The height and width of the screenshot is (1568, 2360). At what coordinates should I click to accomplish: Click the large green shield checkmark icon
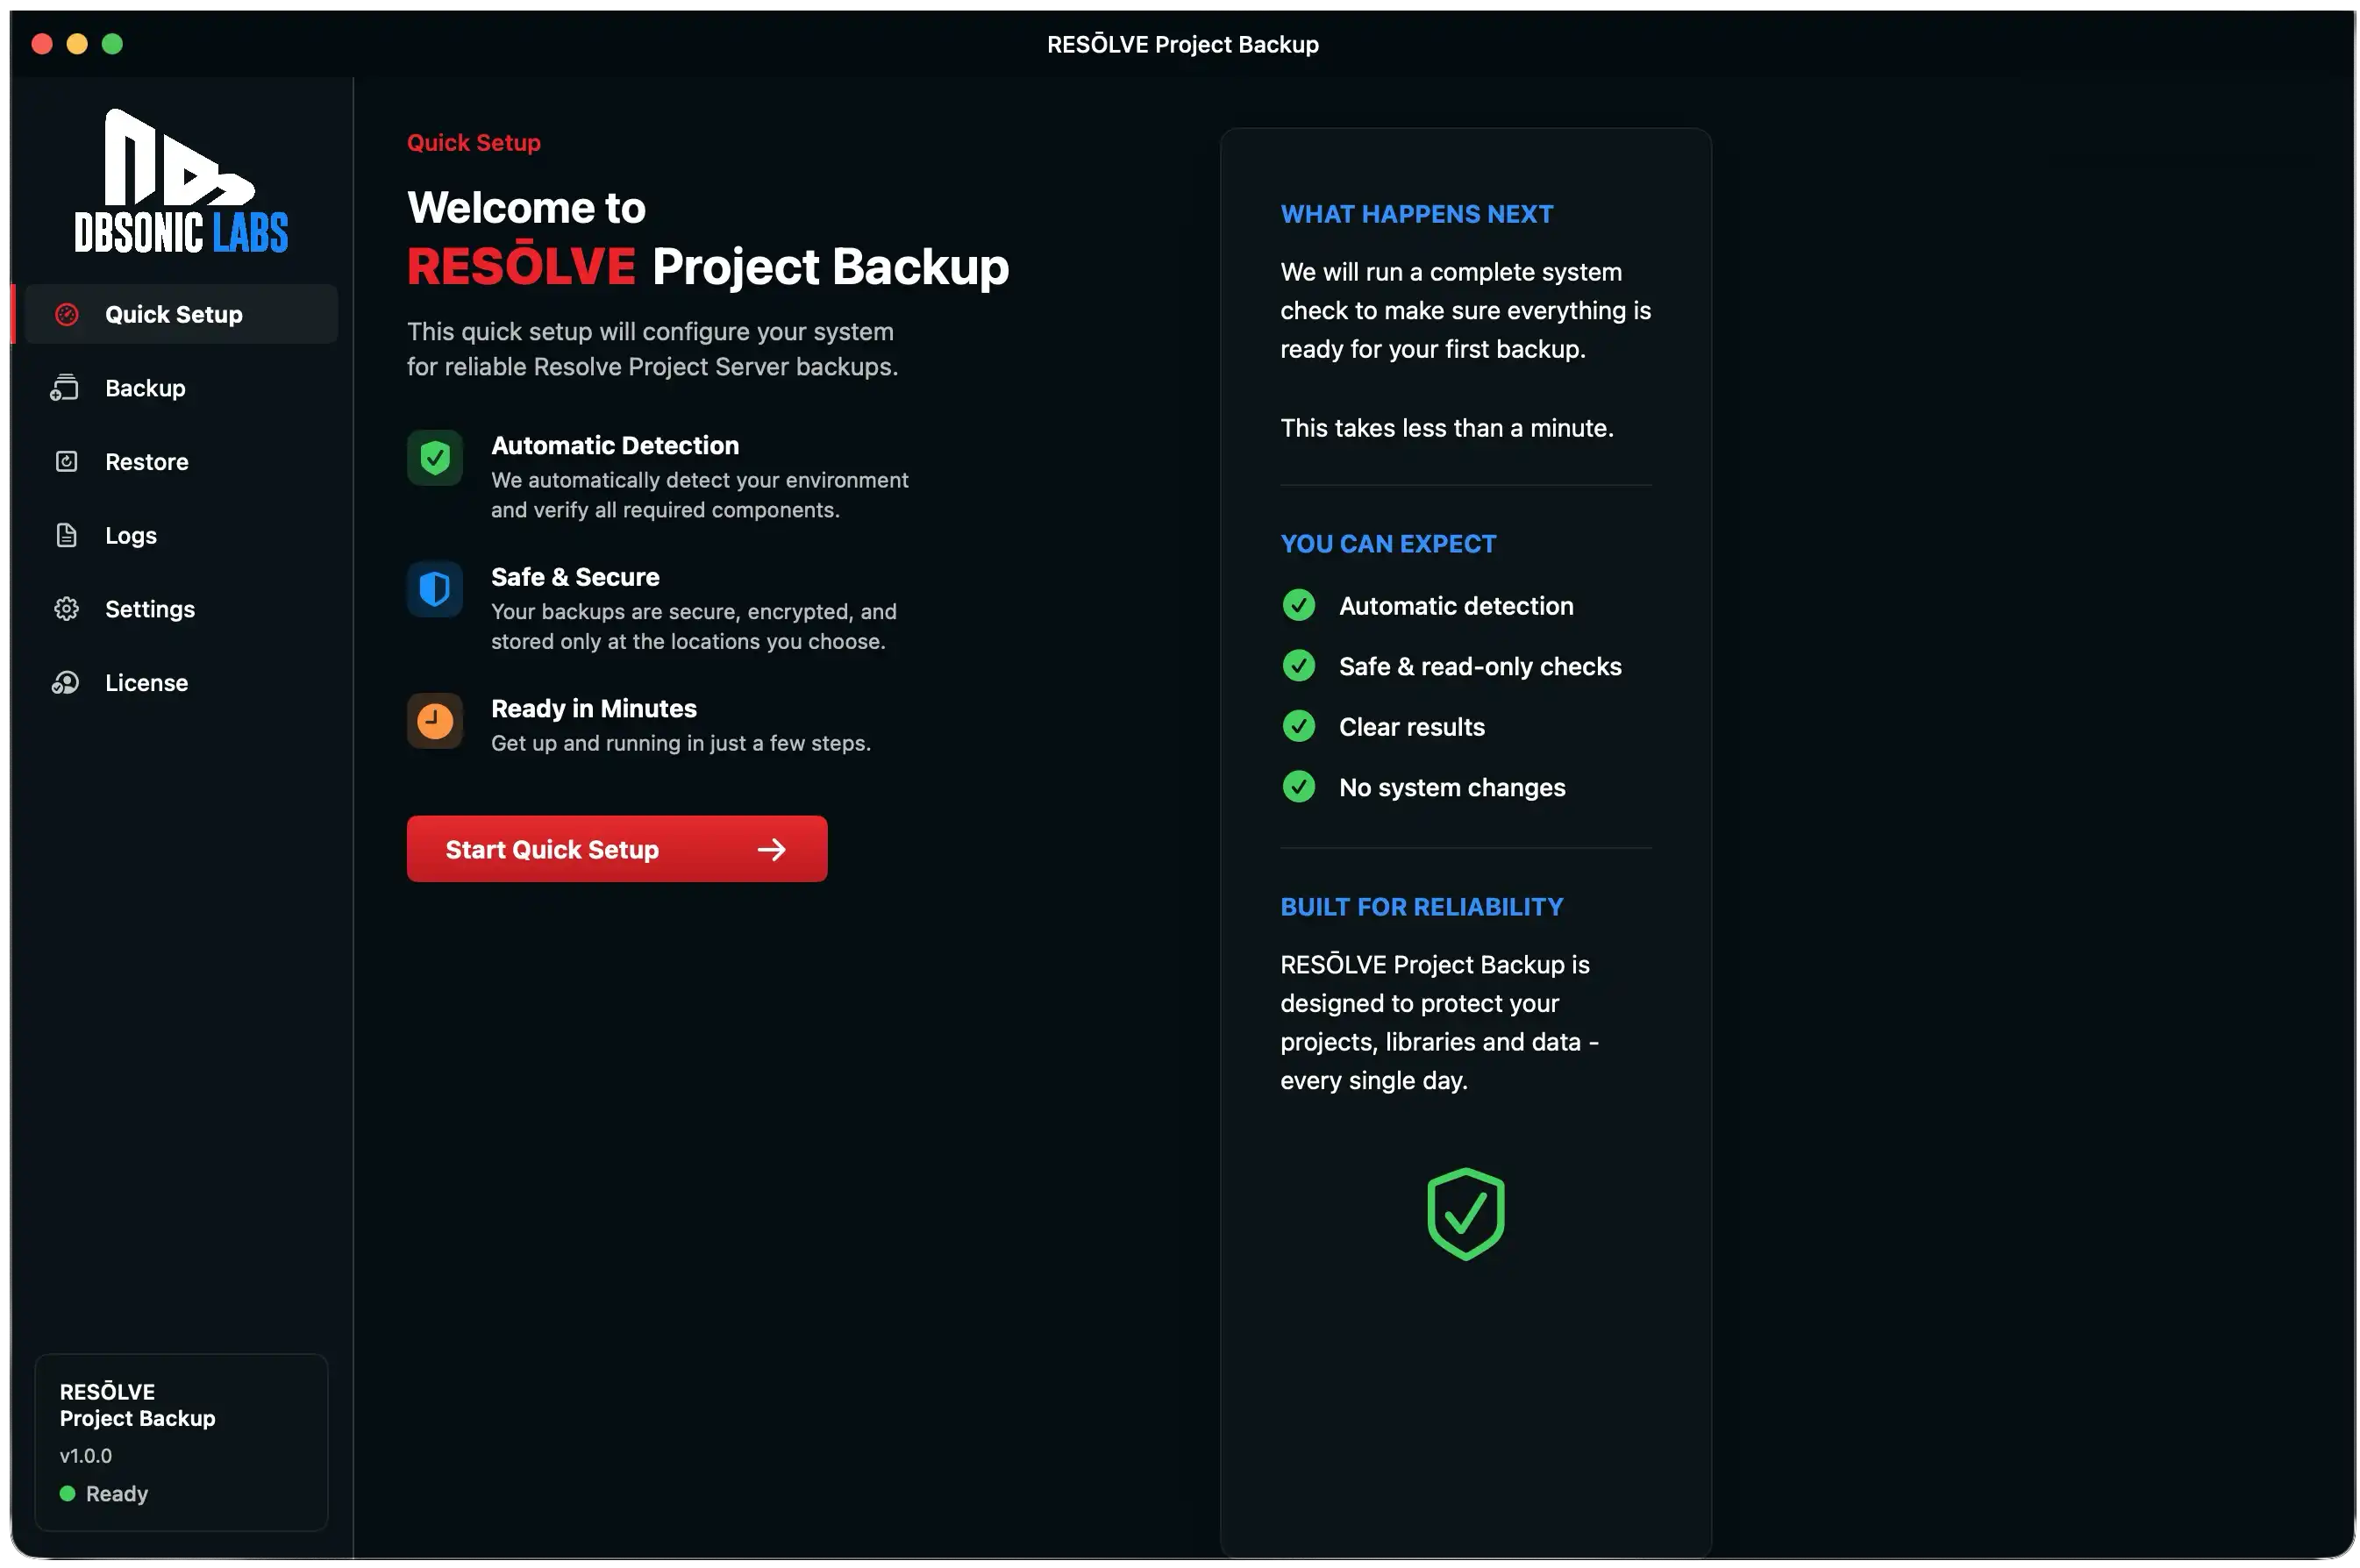[x=1466, y=1214]
